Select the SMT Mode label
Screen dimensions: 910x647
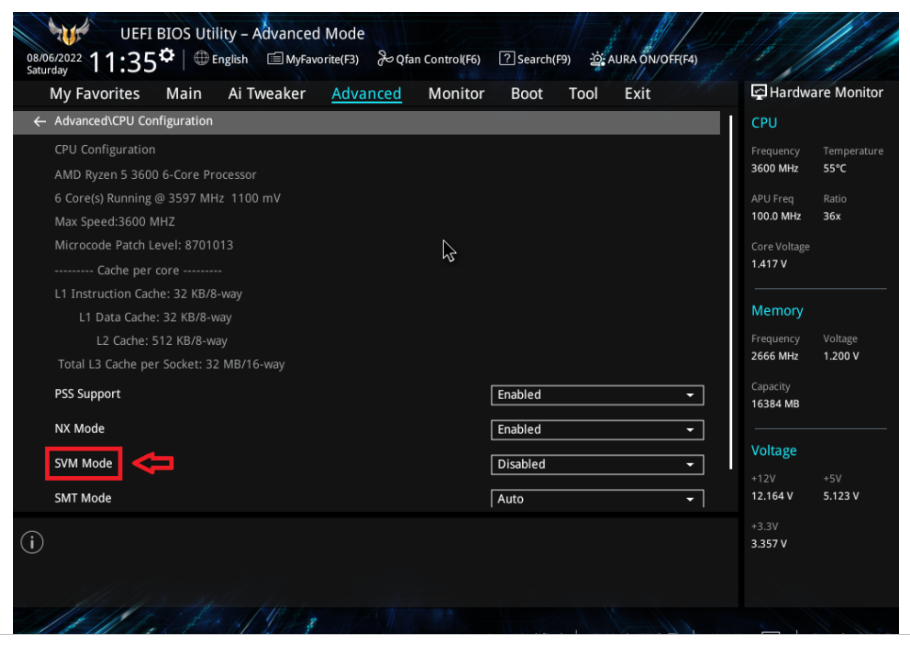click(83, 498)
